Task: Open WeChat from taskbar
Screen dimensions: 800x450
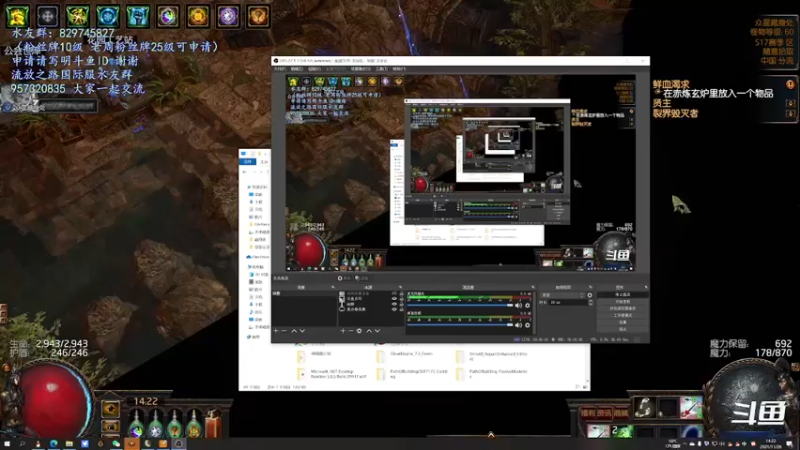Action: coord(116,444)
